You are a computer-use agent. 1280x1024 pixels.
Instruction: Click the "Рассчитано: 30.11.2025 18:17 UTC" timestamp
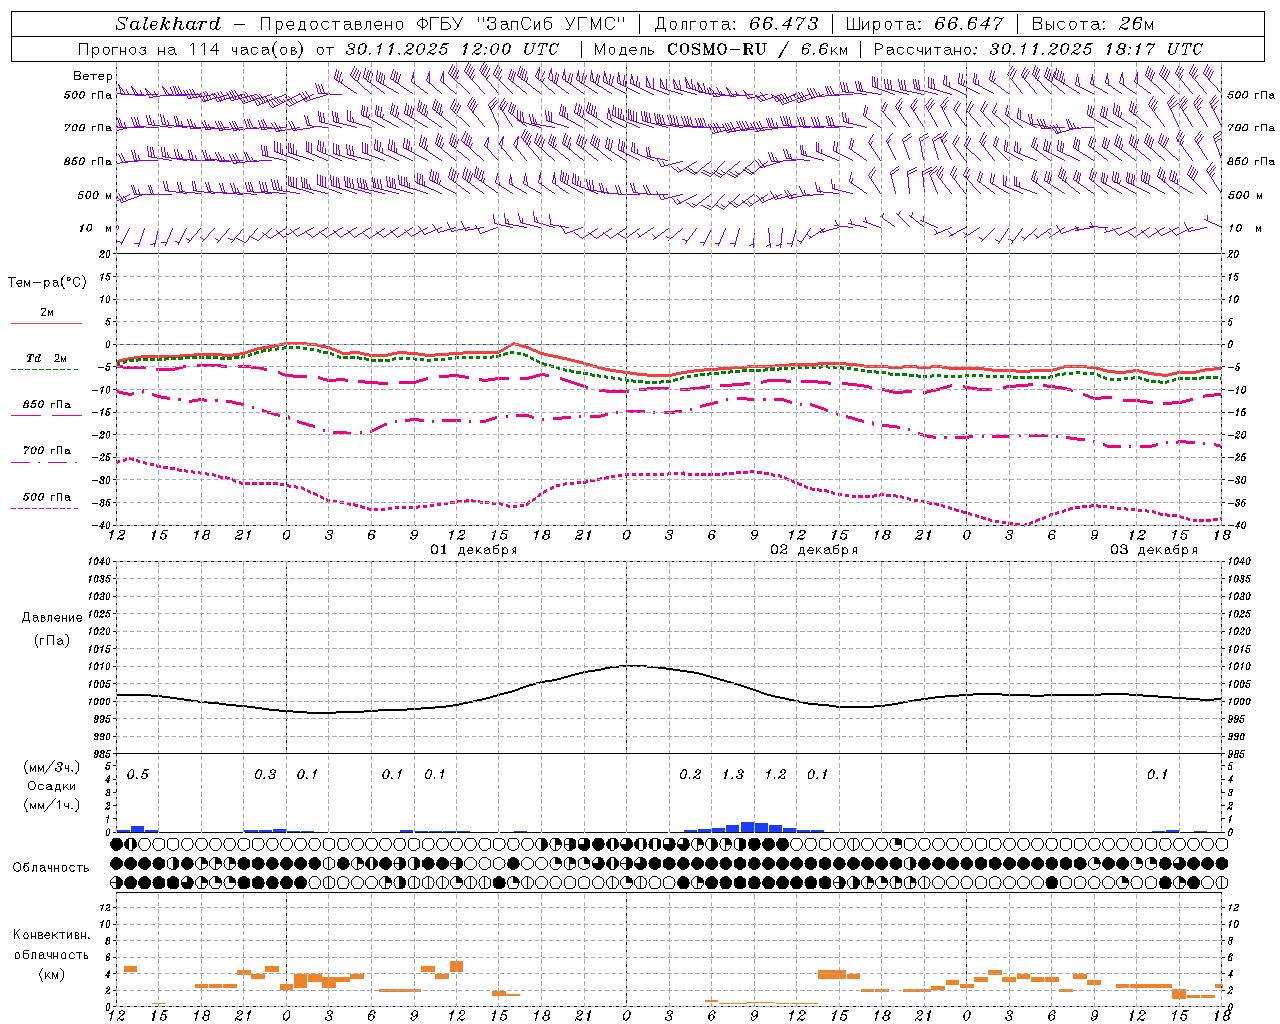click(1038, 49)
